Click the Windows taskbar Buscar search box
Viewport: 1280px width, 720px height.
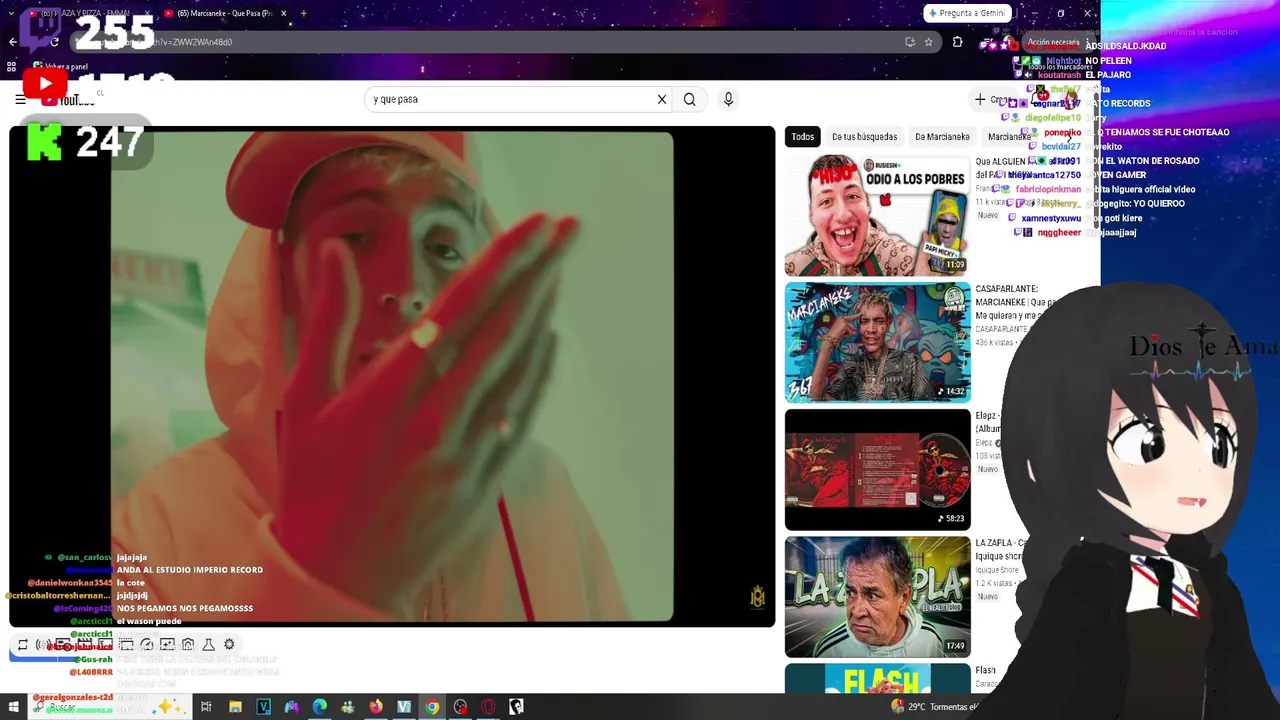coord(110,707)
